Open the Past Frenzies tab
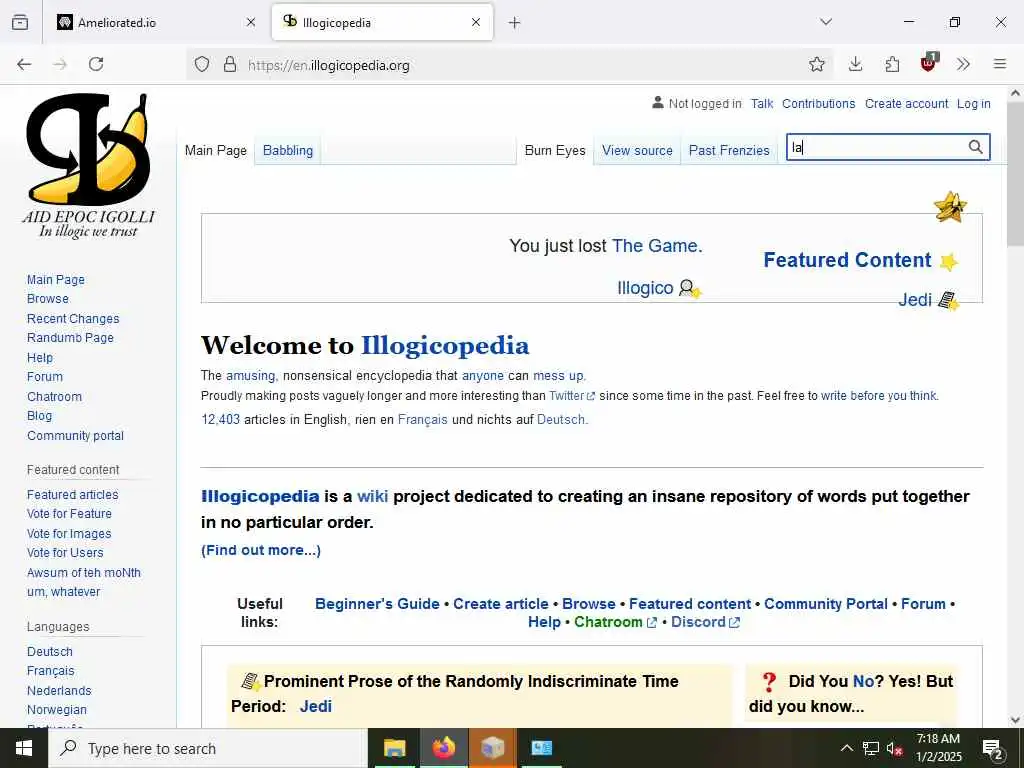This screenshot has height=768, width=1024. click(729, 150)
